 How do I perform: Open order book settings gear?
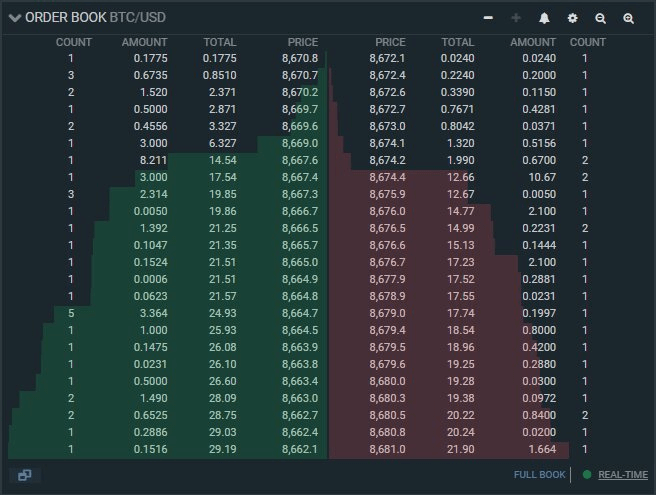coord(572,18)
